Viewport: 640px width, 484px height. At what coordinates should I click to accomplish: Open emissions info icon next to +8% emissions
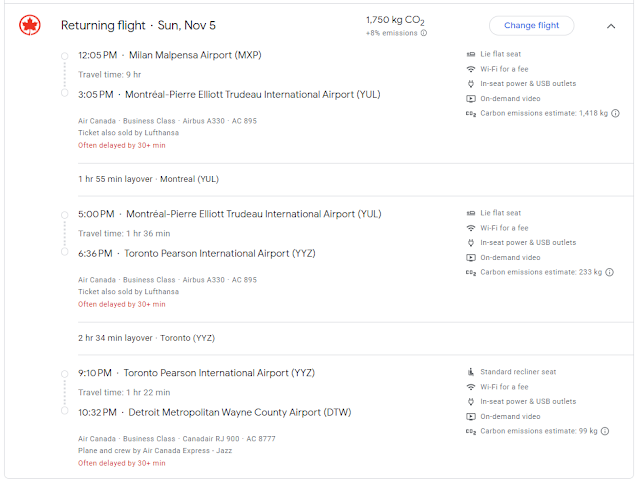[424, 33]
